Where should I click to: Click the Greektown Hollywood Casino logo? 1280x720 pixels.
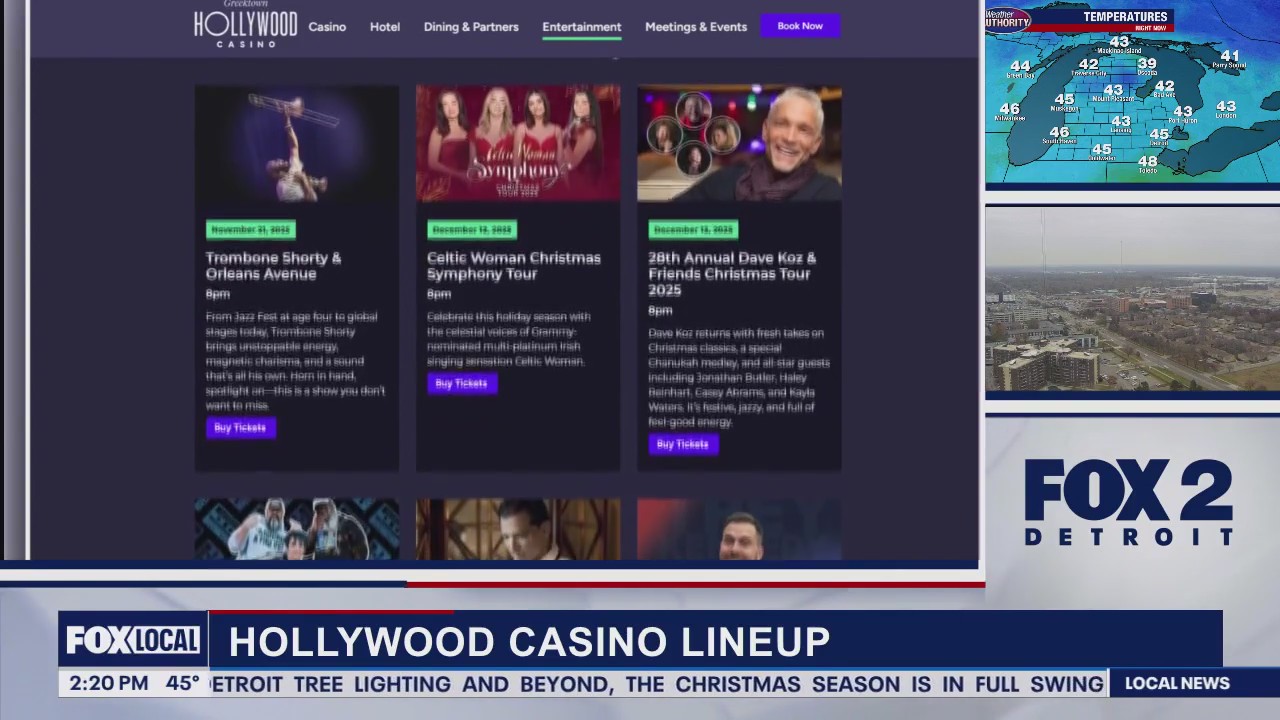tap(244, 27)
